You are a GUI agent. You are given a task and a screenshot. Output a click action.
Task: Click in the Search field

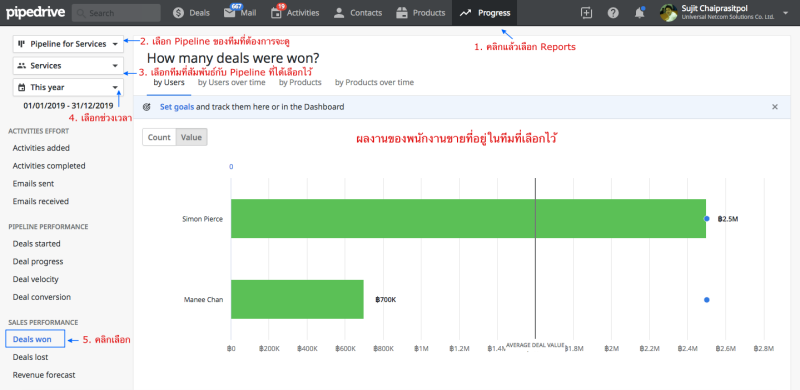click(x=116, y=13)
